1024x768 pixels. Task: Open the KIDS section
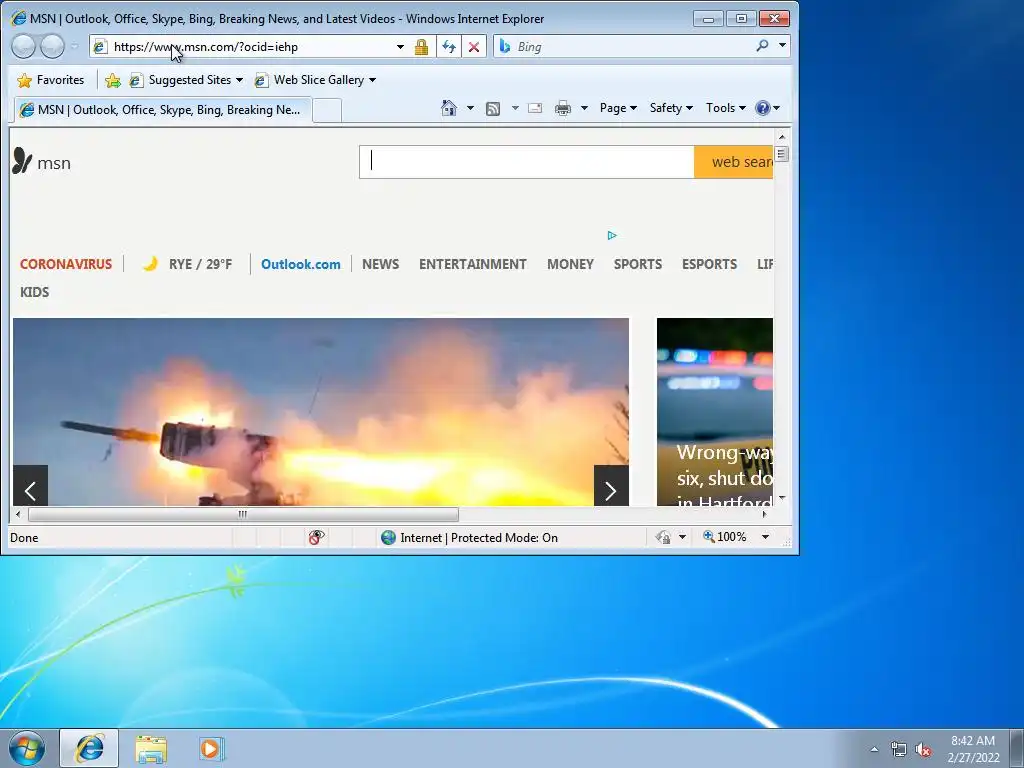pyautogui.click(x=35, y=293)
